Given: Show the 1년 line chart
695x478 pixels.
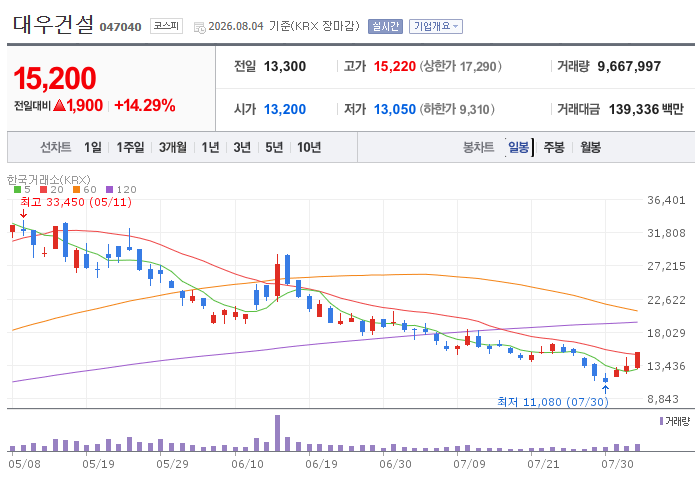Looking at the screenshot, I should (210, 147).
